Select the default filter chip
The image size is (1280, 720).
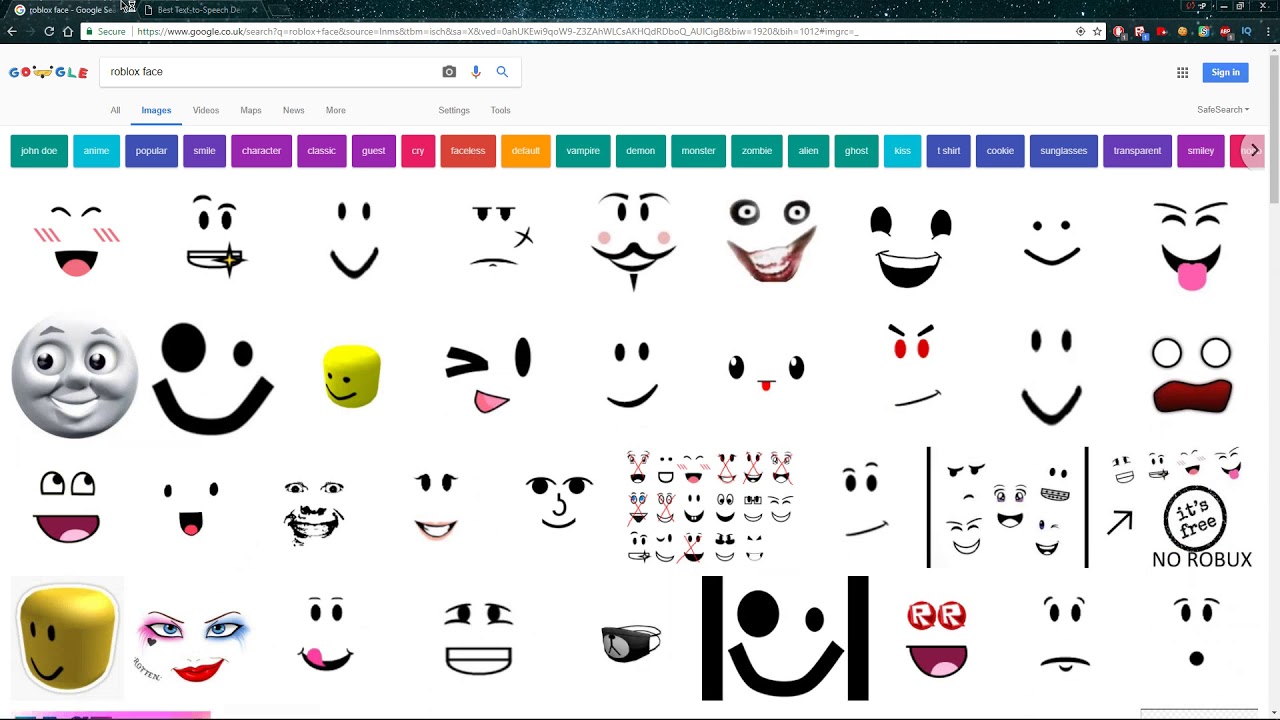click(x=525, y=151)
